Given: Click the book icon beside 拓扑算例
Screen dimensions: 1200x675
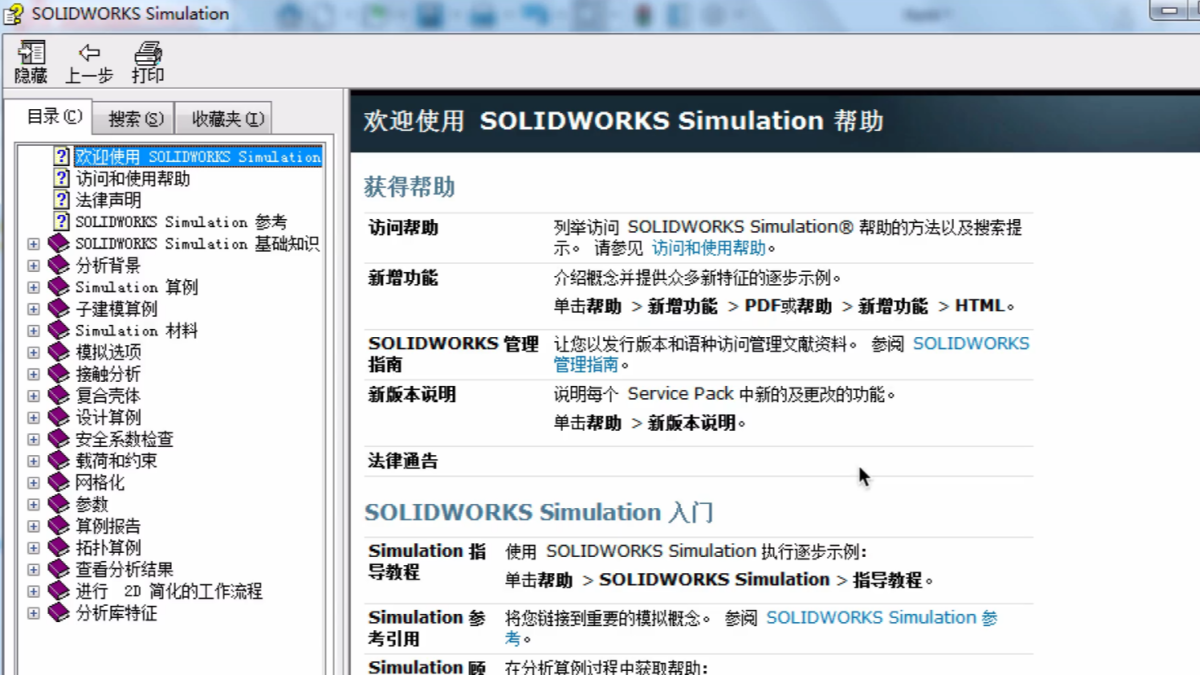Looking at the screenshot, I should point(59,548).
